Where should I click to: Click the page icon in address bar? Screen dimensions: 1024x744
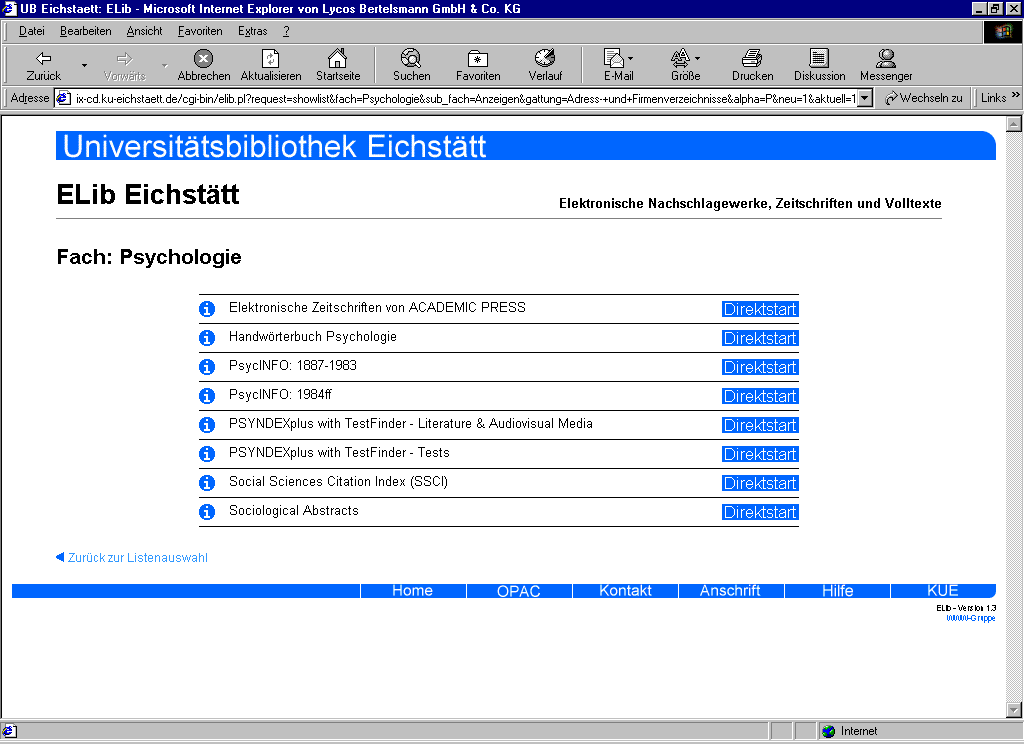pos(63,99)
